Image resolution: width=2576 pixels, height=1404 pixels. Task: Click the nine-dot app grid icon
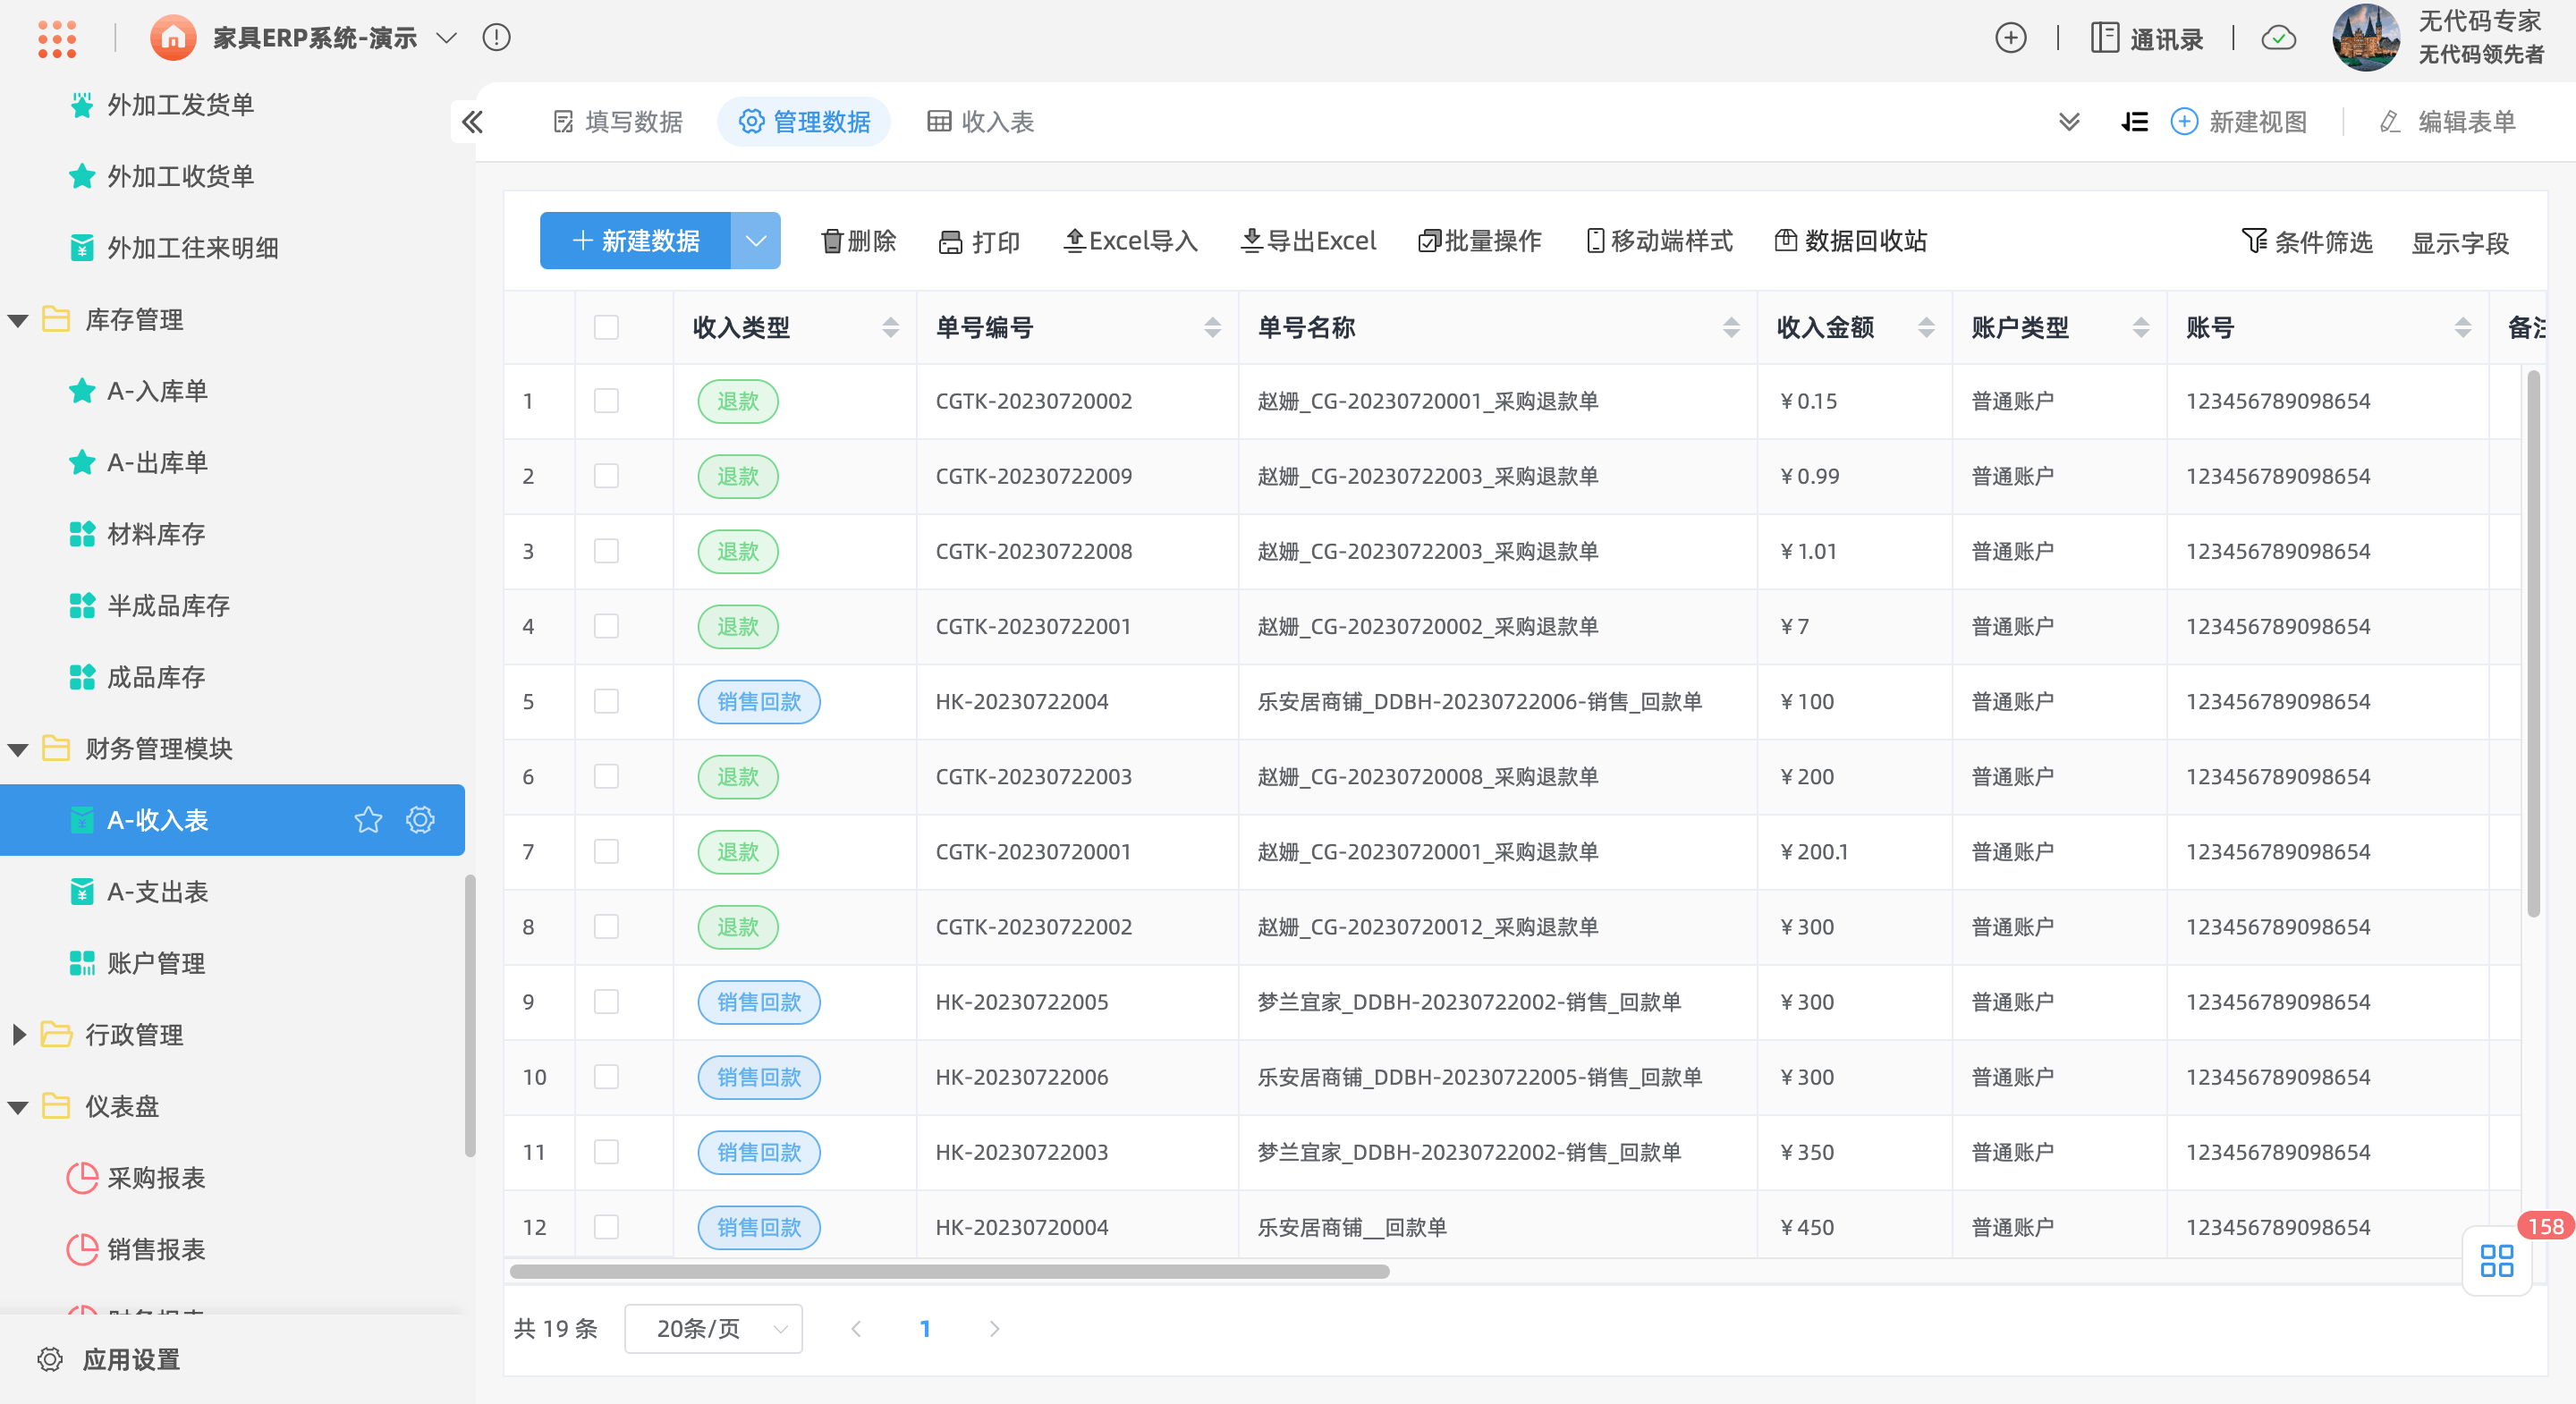click(x=57, y=38)
